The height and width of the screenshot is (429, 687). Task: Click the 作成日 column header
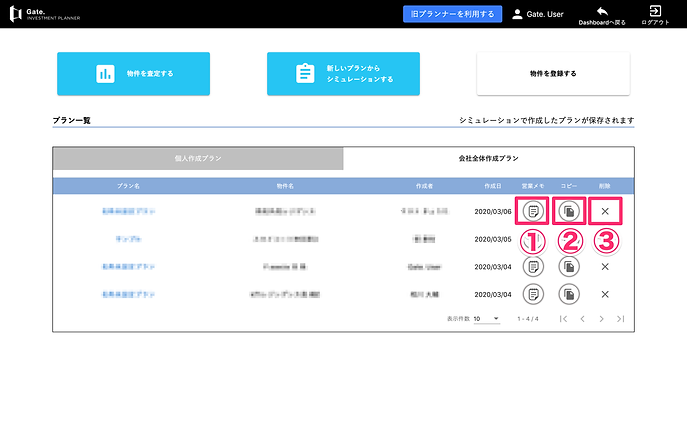point(492,186)
